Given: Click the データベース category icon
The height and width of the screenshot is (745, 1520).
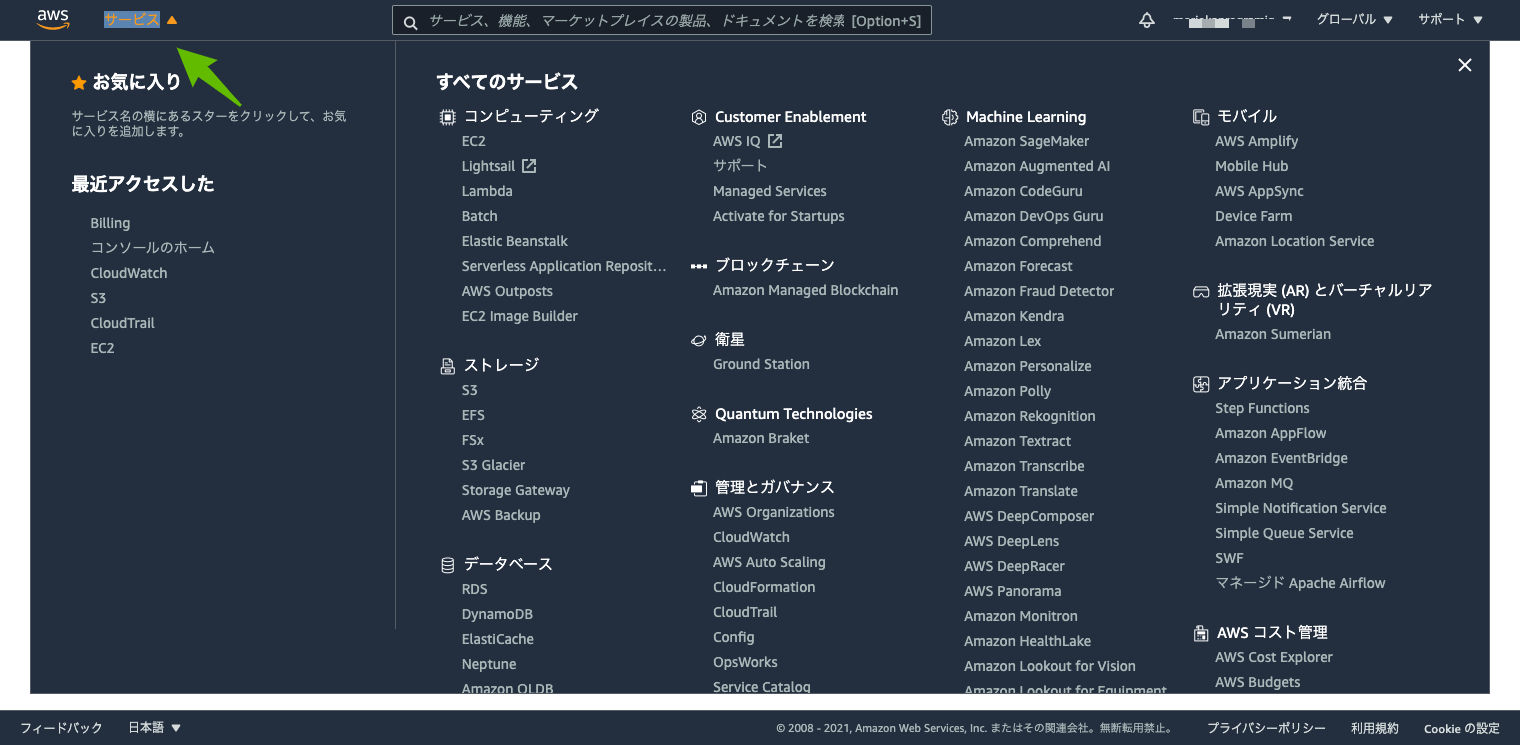Looking at the screenshot, I should (448, 565).
